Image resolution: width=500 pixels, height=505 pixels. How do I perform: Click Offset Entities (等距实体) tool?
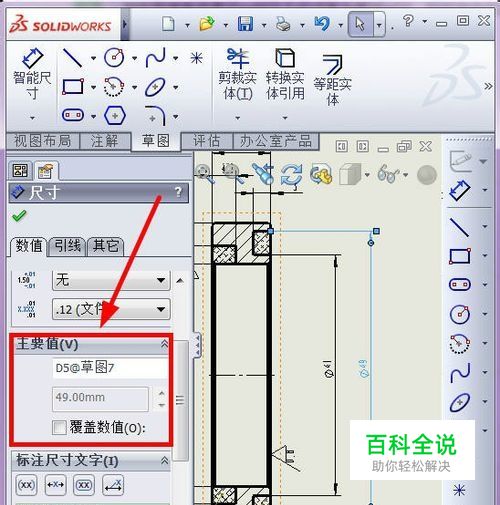(x=332, y=80)
